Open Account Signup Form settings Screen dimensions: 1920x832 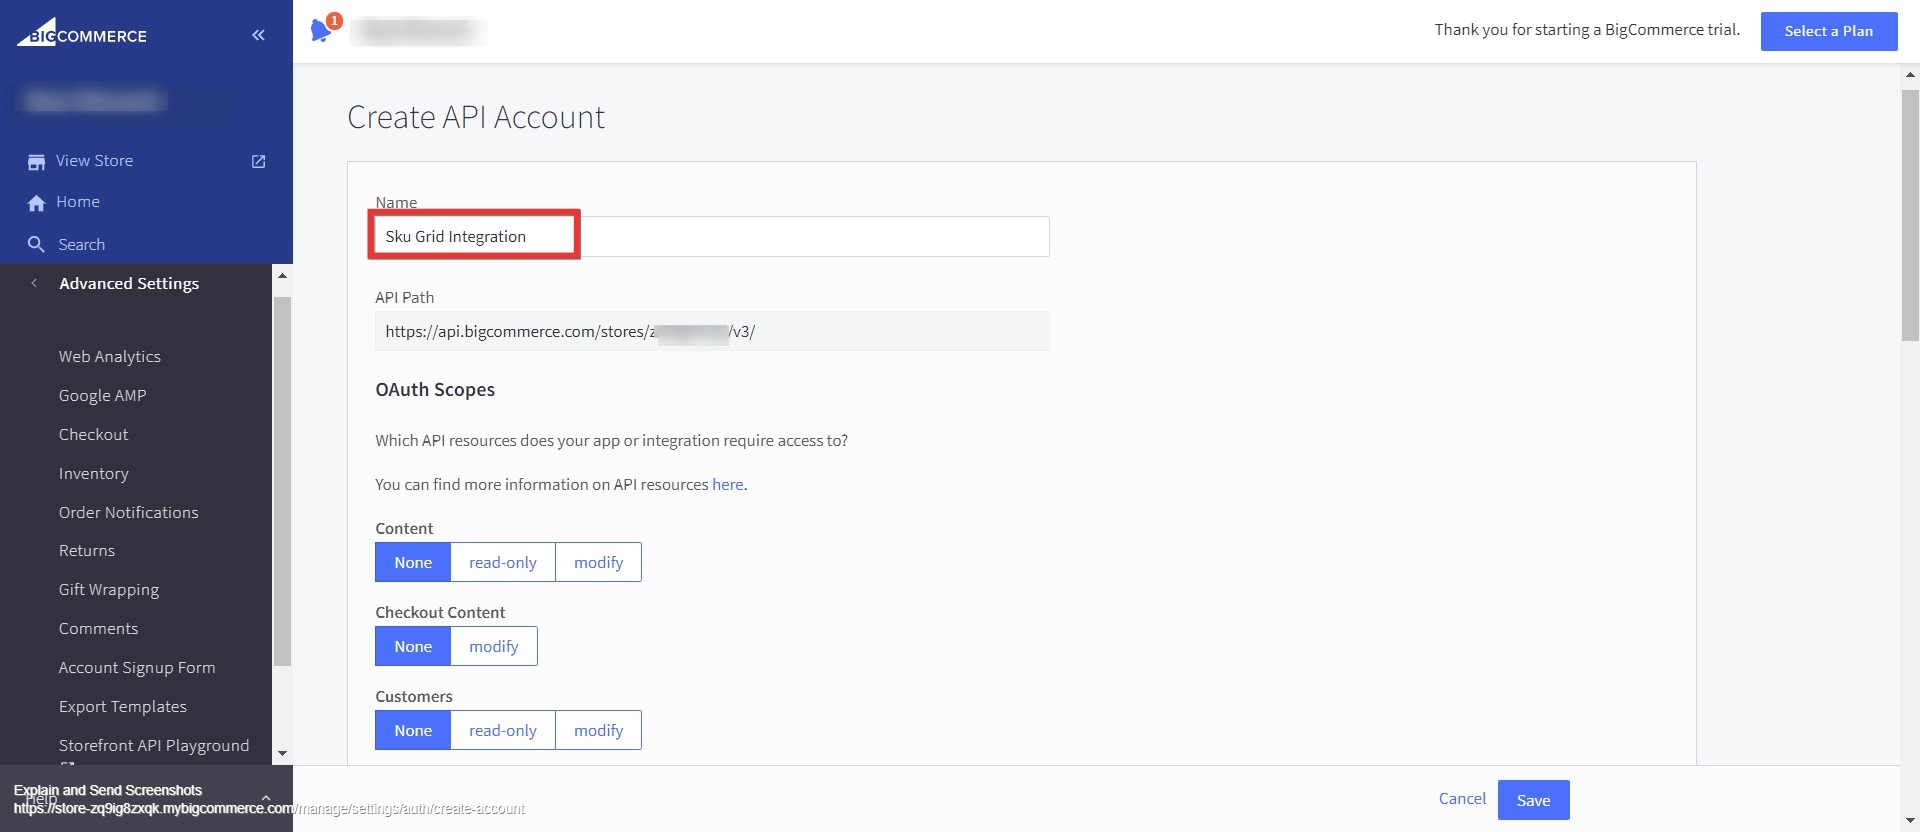136,667
